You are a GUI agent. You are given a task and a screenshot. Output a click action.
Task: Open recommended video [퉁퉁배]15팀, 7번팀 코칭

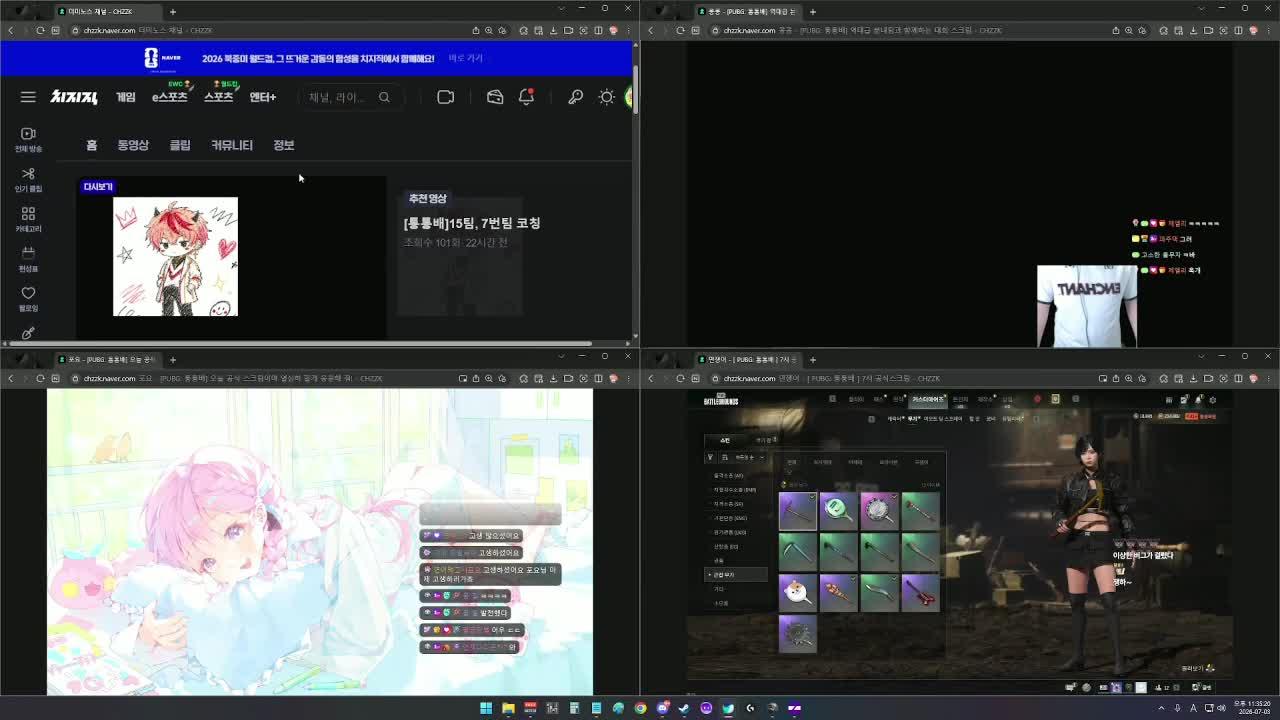[x=472, y=223]
